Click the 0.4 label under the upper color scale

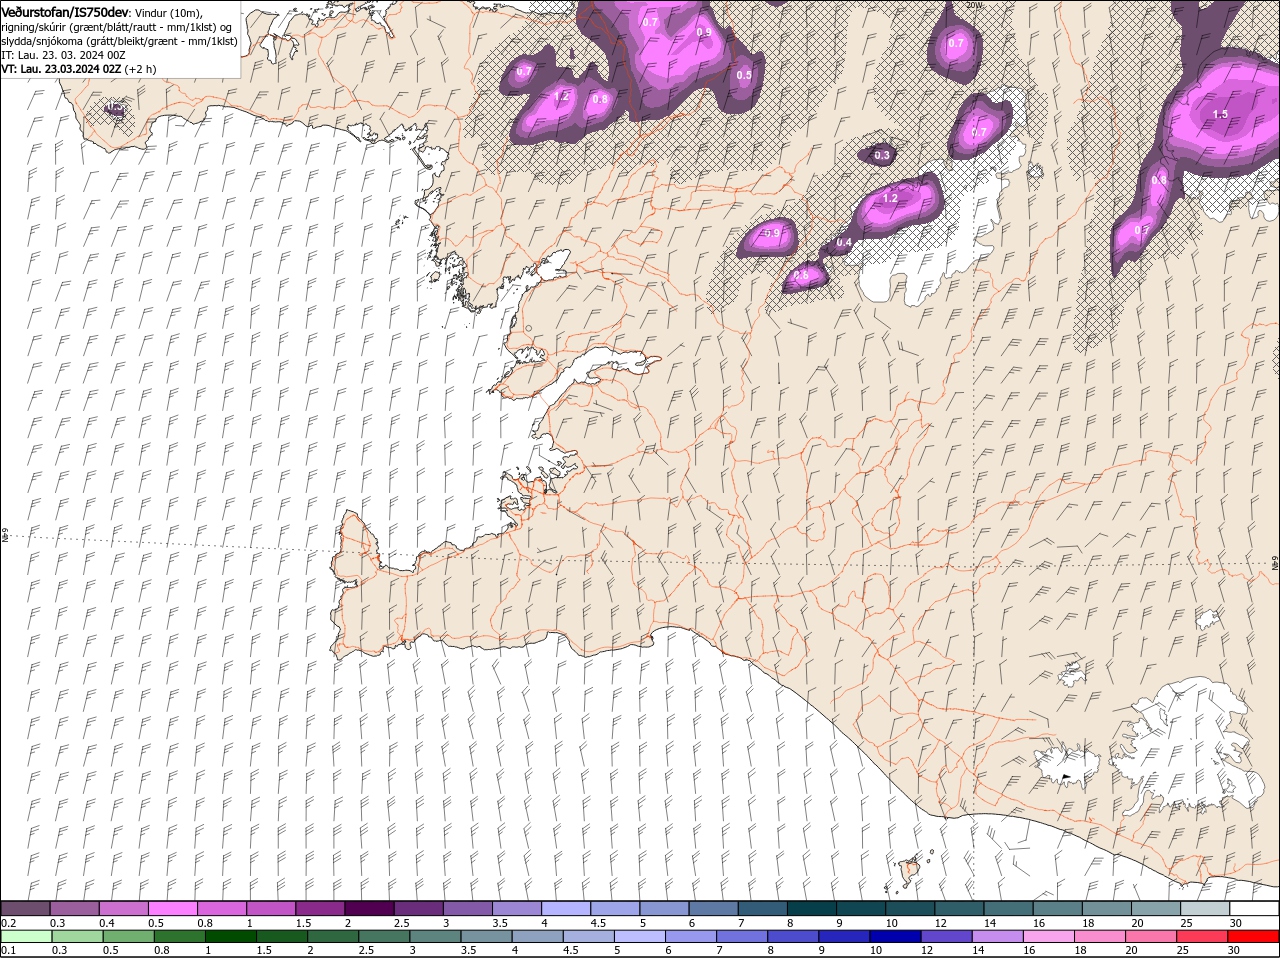[x=107, y=922]
